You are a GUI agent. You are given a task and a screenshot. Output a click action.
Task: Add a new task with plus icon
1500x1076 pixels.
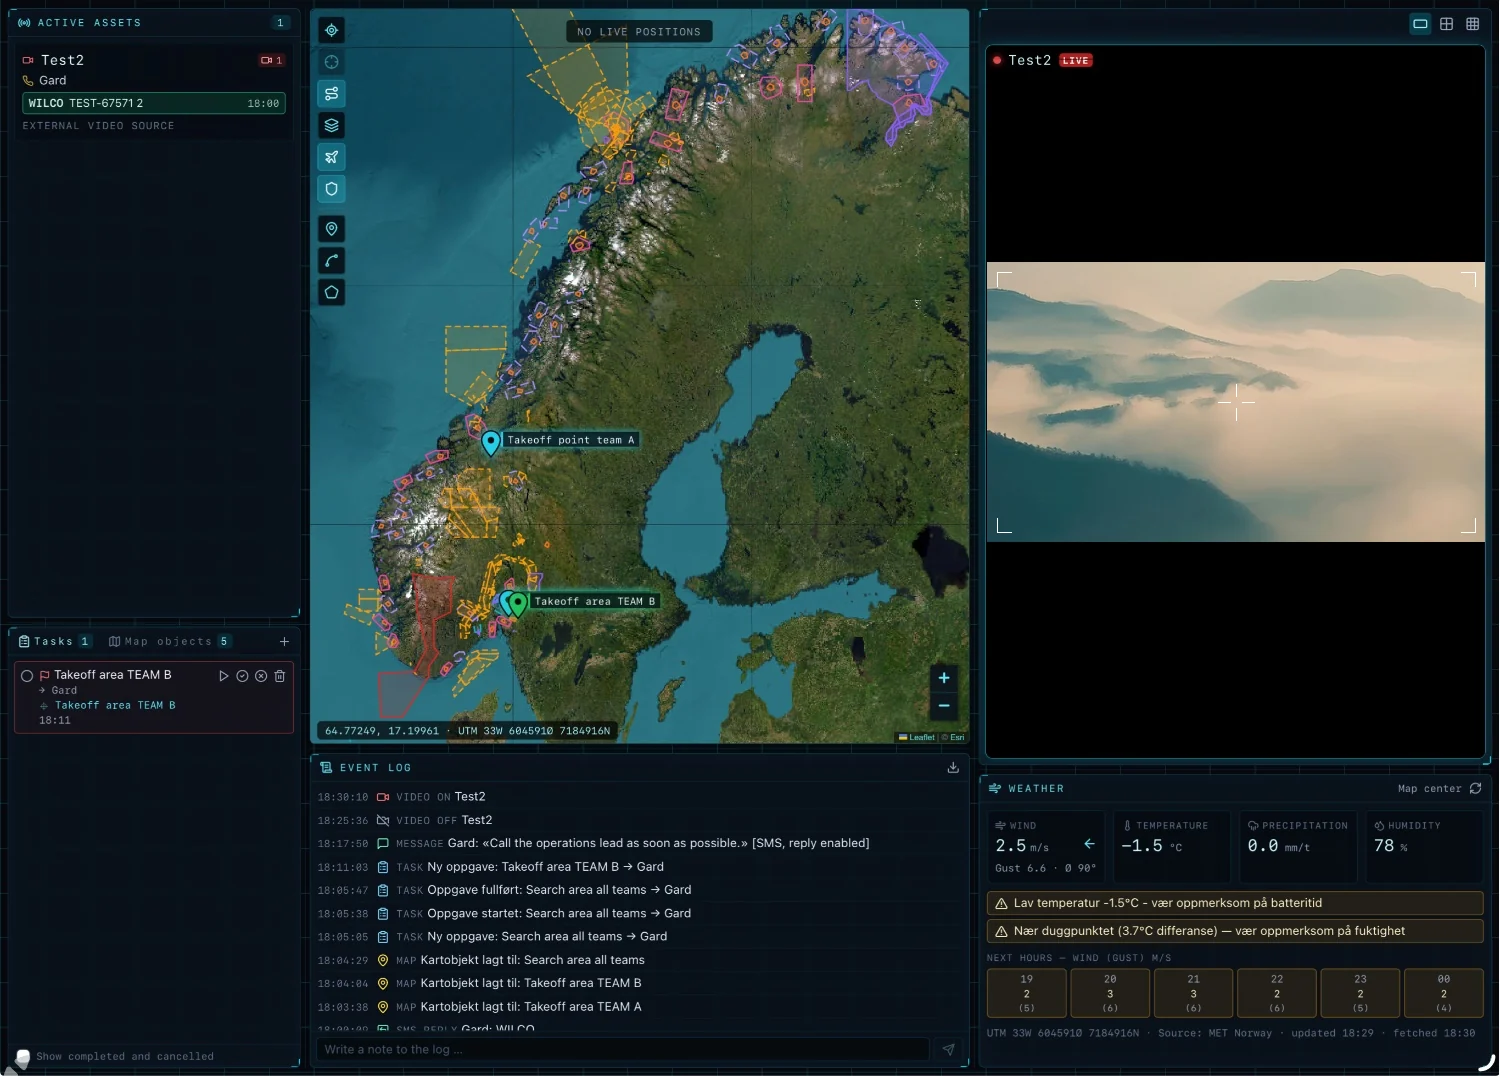(x=285, y=642)
